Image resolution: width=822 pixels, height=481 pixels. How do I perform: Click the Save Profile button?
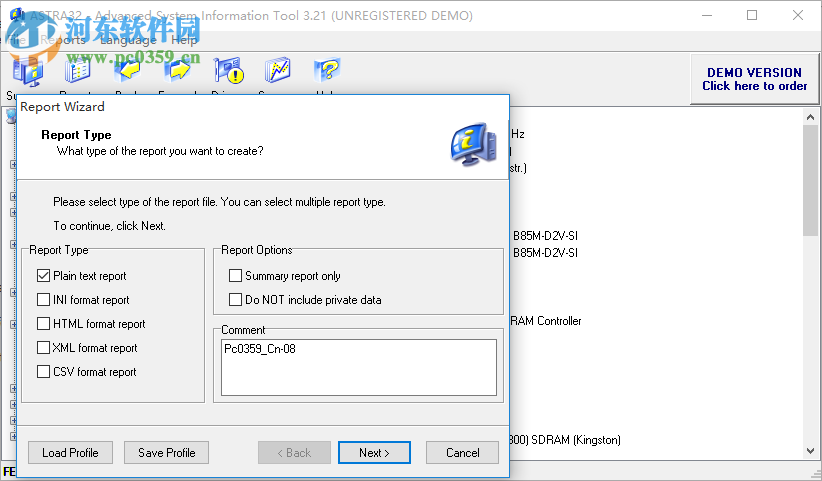point(167,453)
